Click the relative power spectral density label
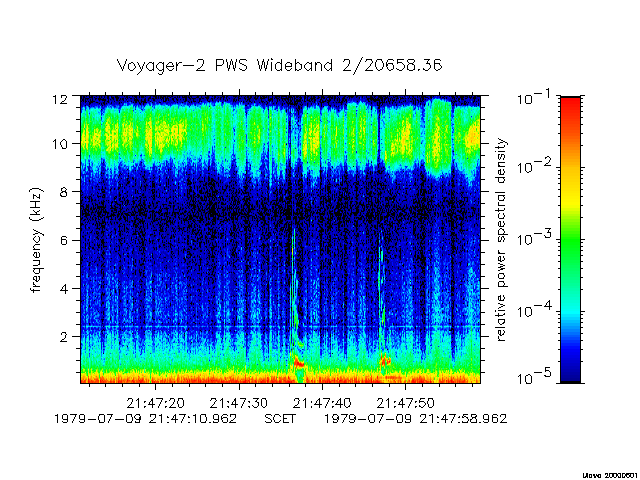The image size is (640, 480). (501, 240)
